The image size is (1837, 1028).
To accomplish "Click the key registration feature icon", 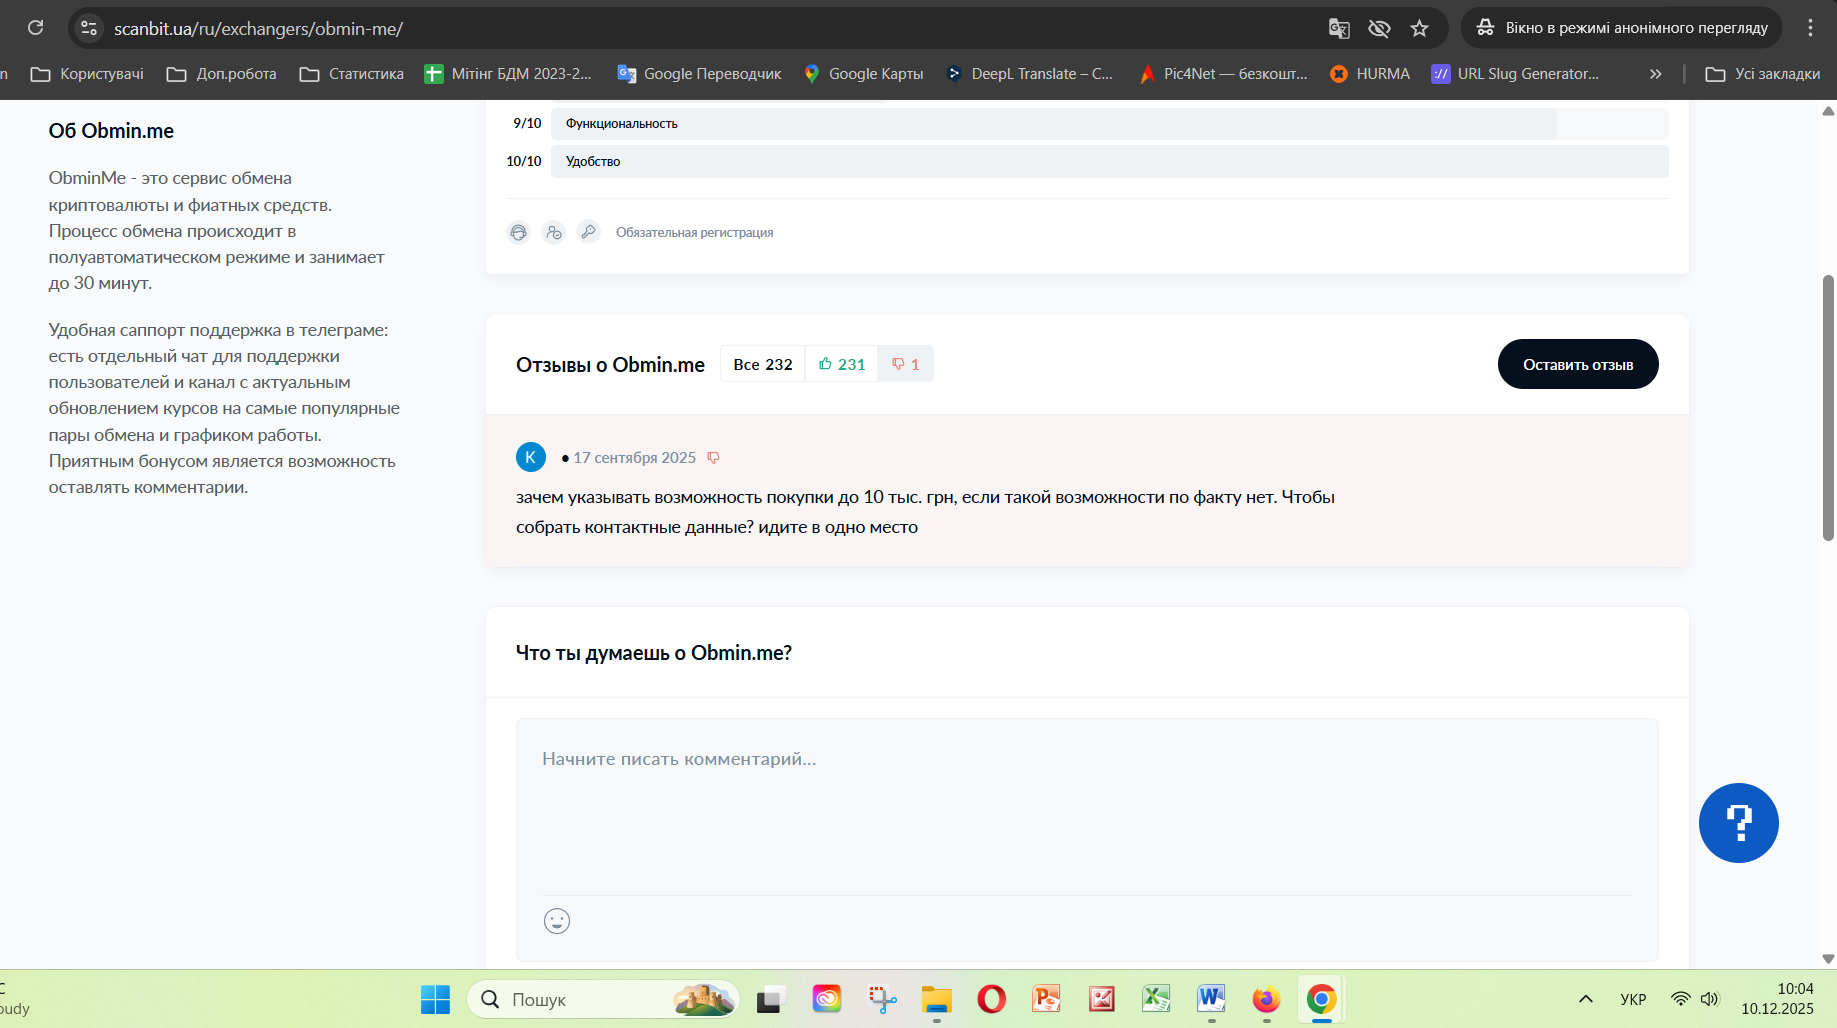I will tap(588, 232).
